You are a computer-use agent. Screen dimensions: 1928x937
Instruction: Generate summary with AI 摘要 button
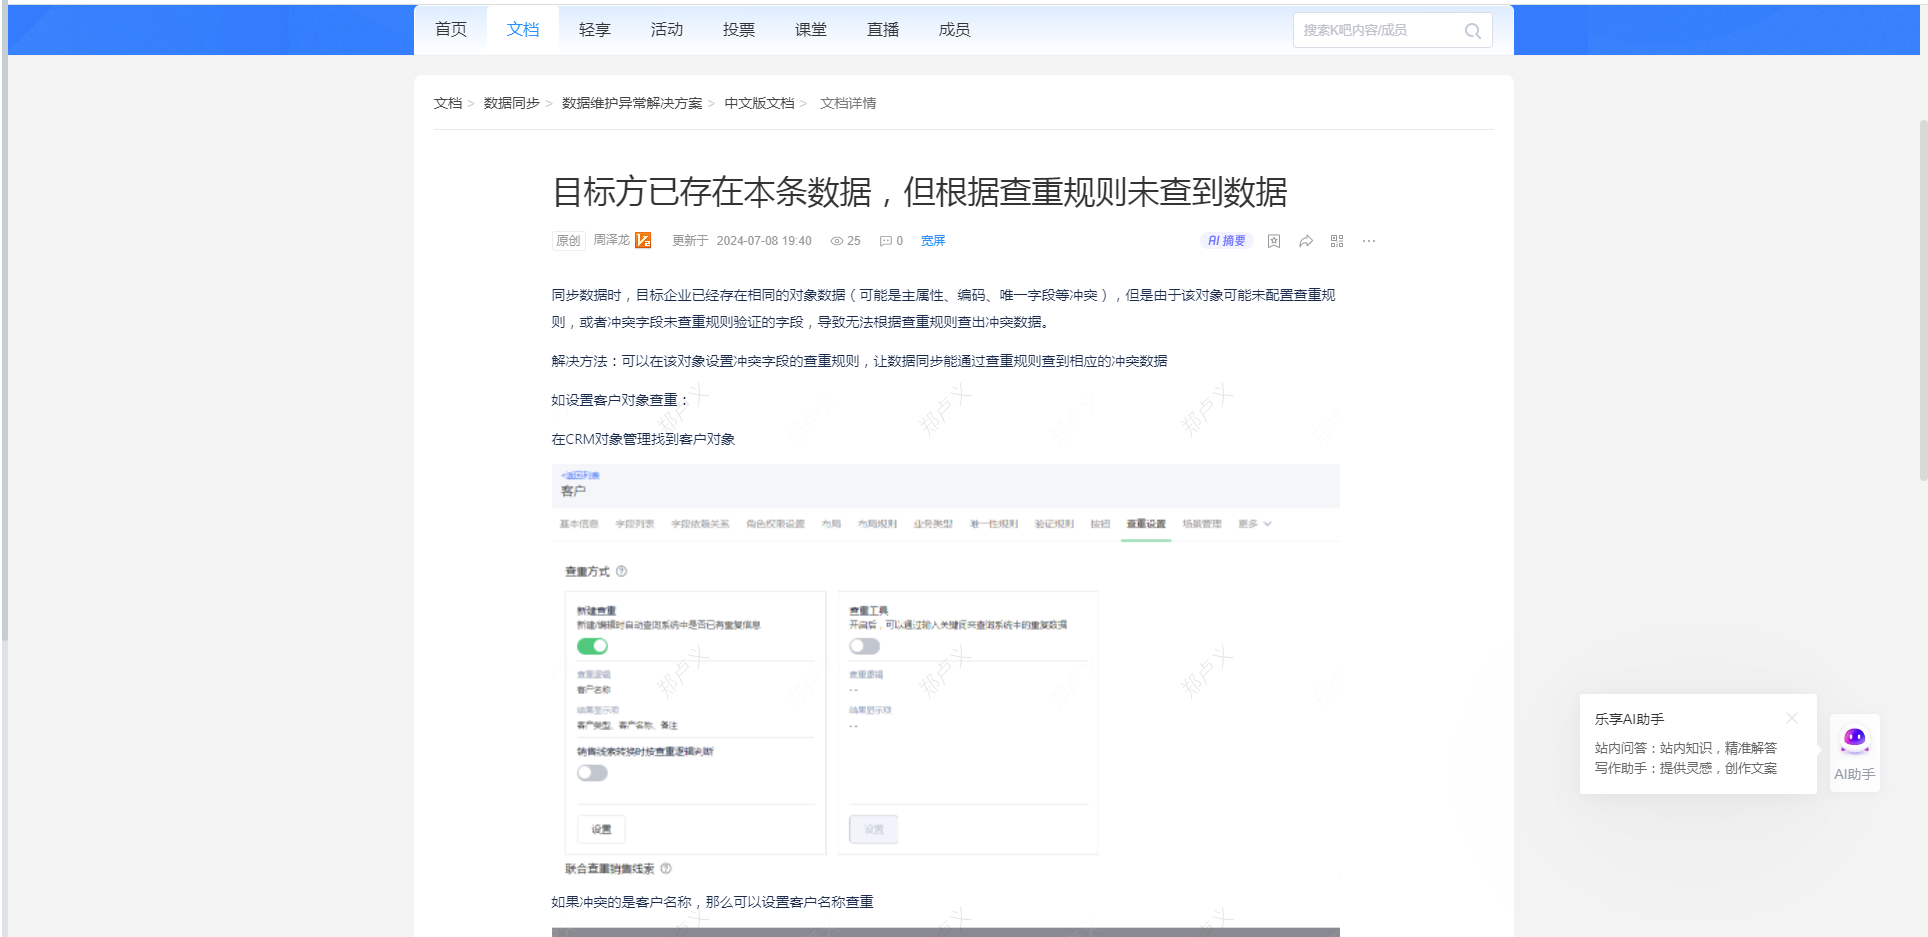pos(1226,241)
